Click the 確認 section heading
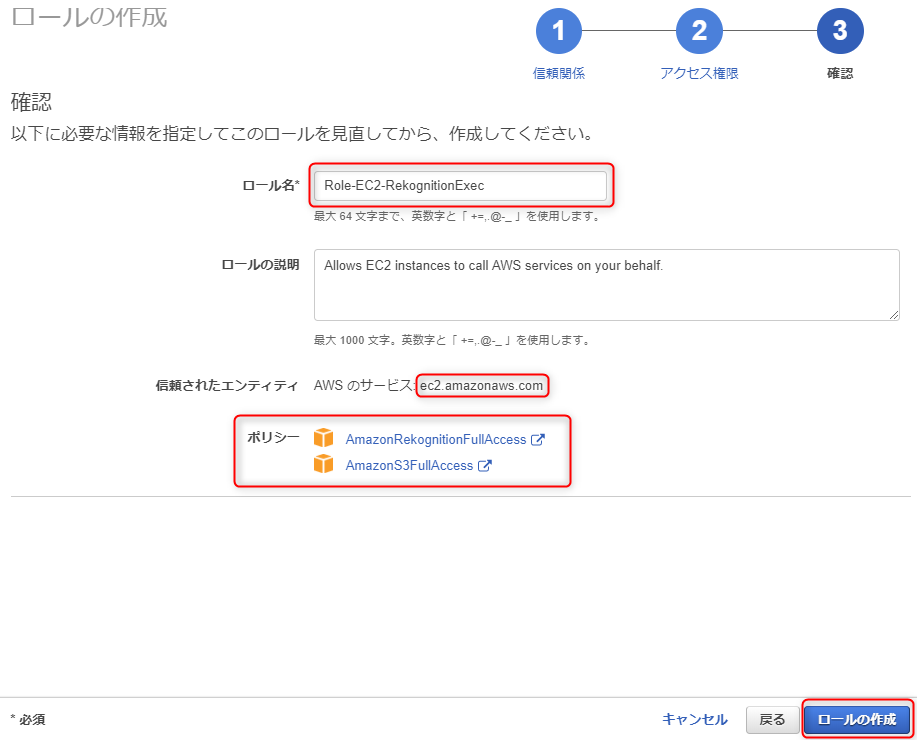 click(32, 102)
